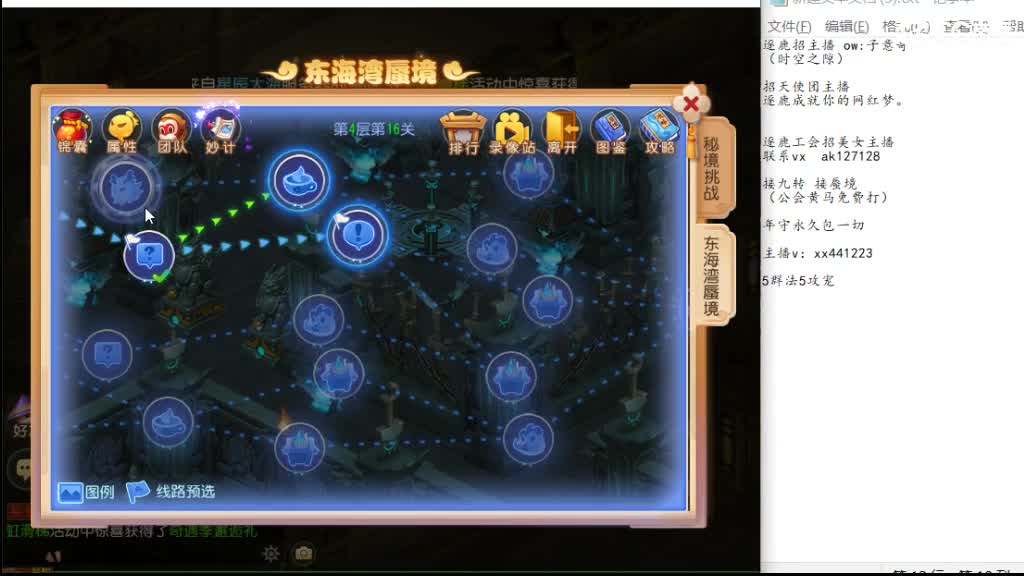
Task: Open the 团队 team icon
Action: coord(172,131)
